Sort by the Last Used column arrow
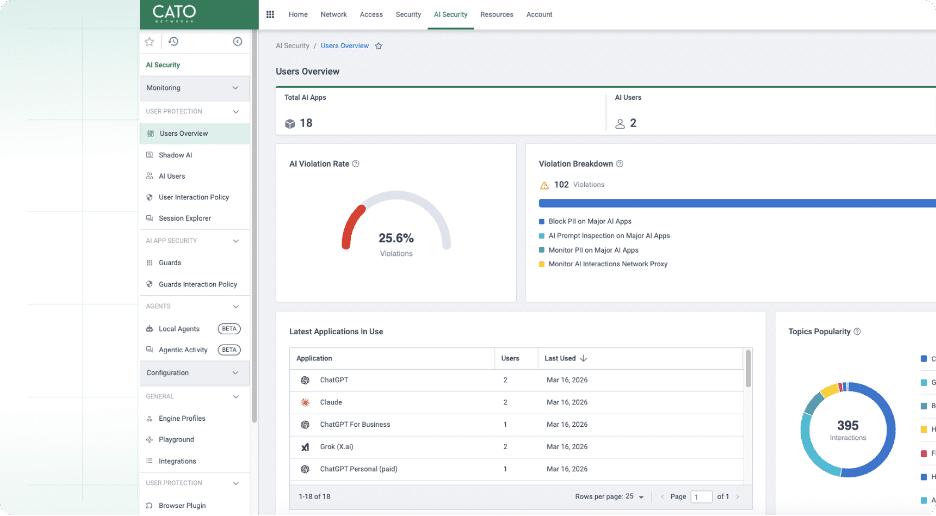 click(x=583, y=358)
